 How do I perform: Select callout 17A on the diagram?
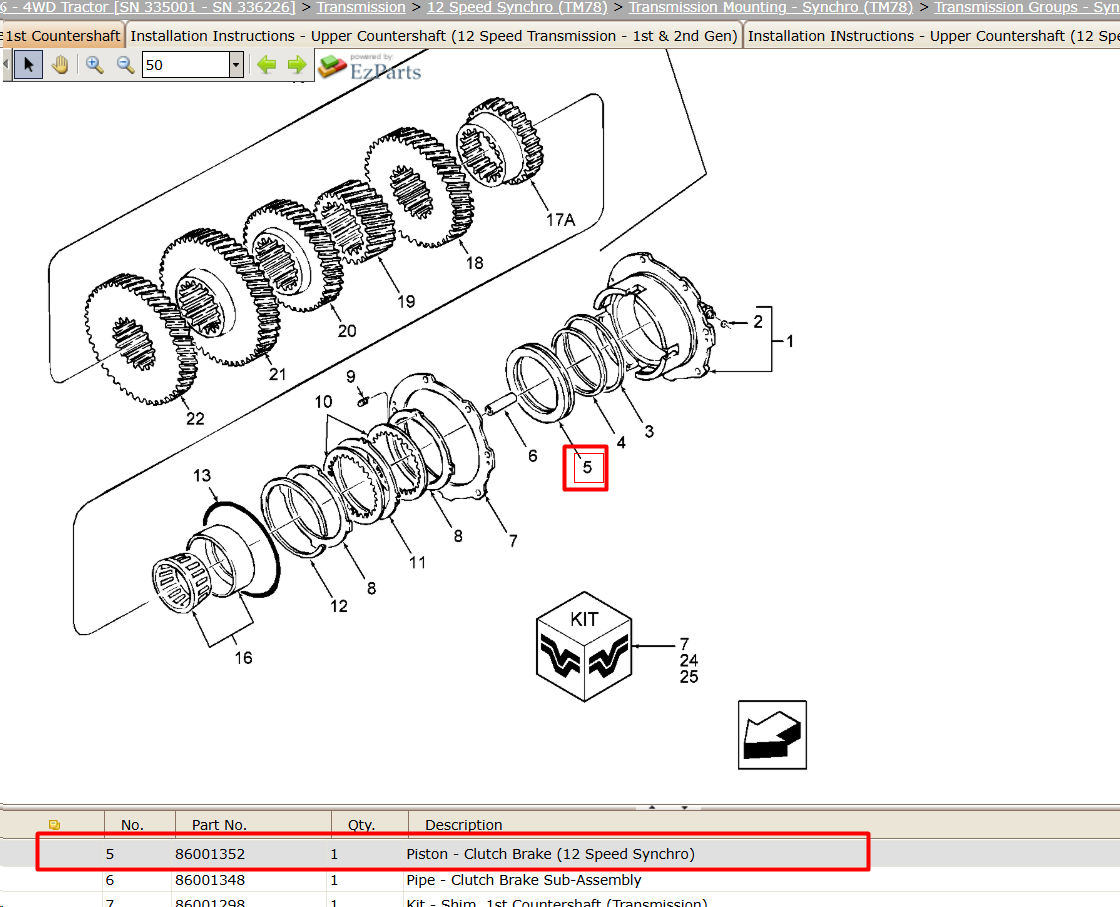click(561, 220)
